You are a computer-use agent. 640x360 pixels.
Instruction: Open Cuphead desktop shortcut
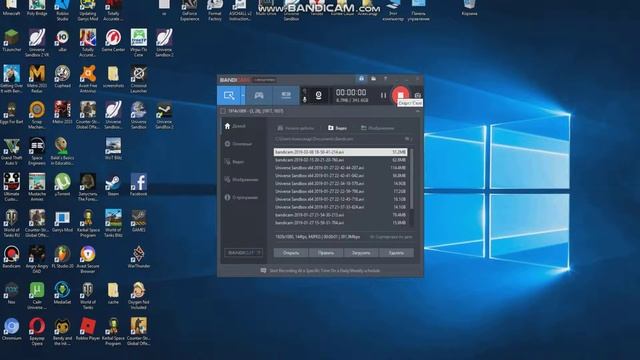62,77
